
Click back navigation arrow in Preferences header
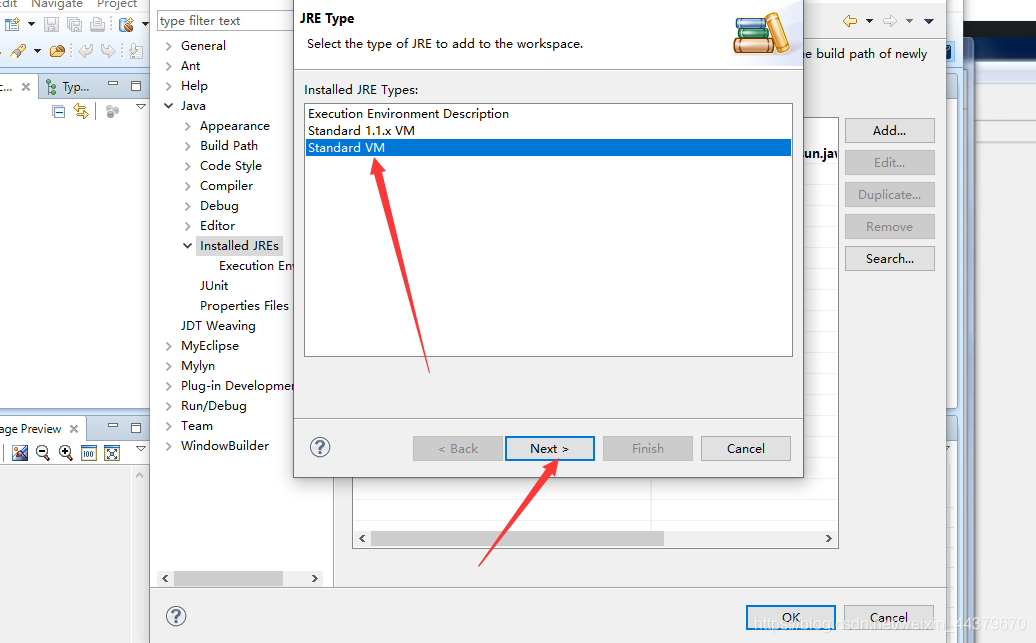[850, 21]
